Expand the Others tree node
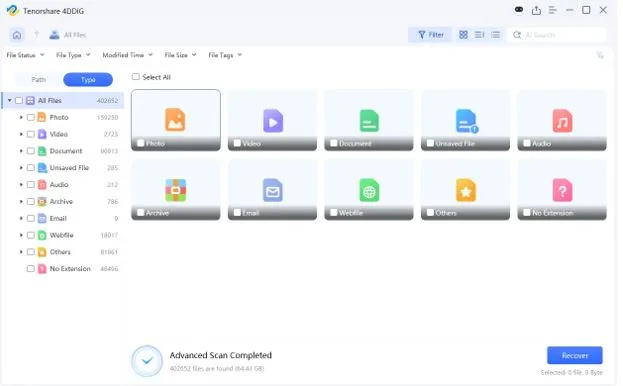The height and width of the screenshot is (386, 623). click(21, 252)
